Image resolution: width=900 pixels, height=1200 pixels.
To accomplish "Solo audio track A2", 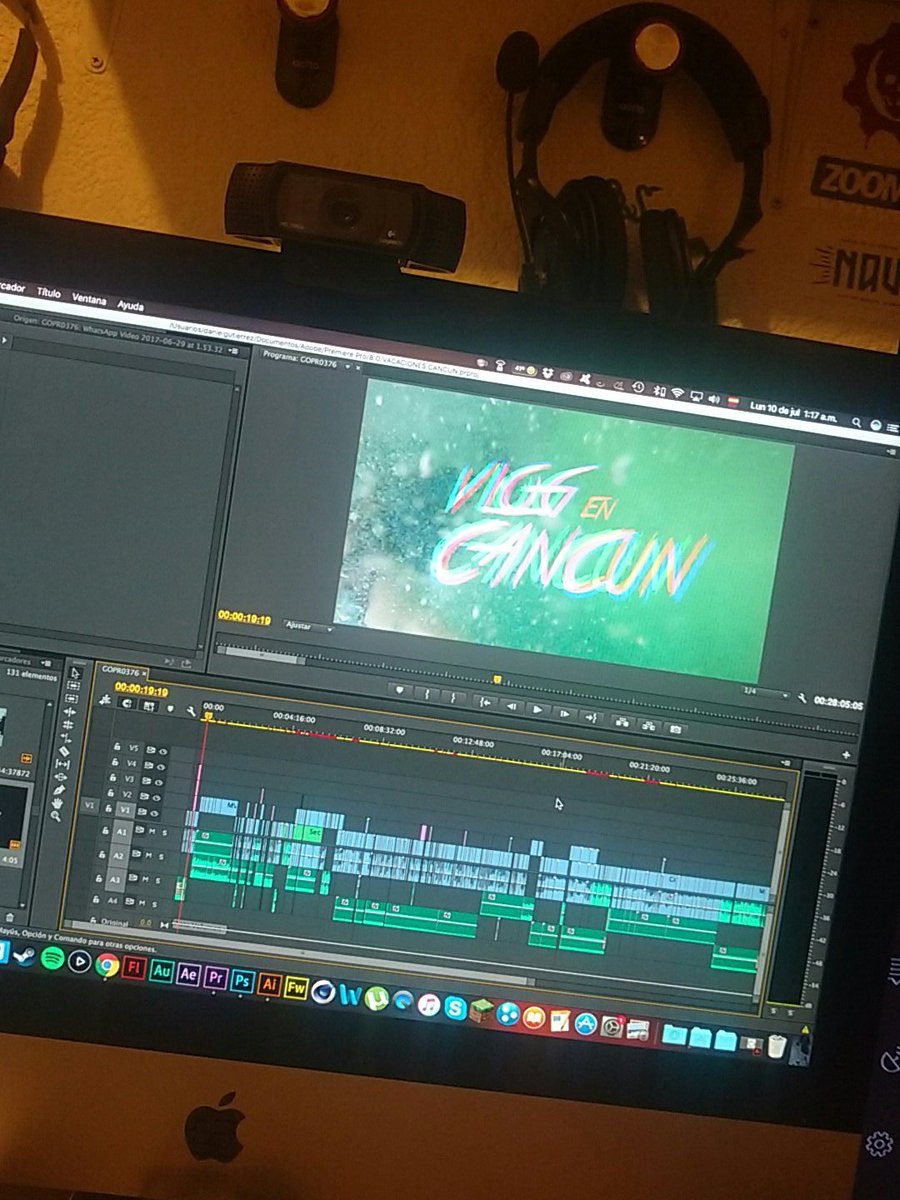I will [x=161, y=857].
